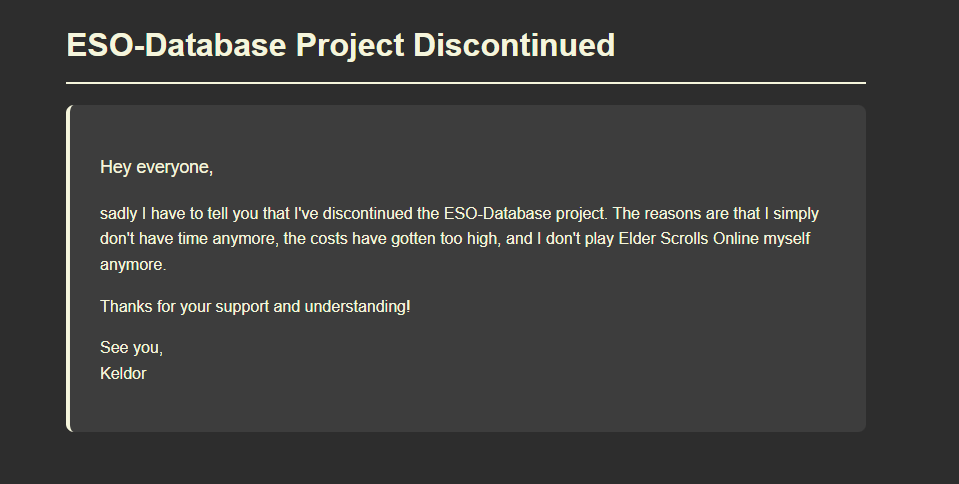The width and height of the screenshot is (959, 484).
Task: Click the line beginning "don't have time anymore"
Action: click(x=455, y=239)
